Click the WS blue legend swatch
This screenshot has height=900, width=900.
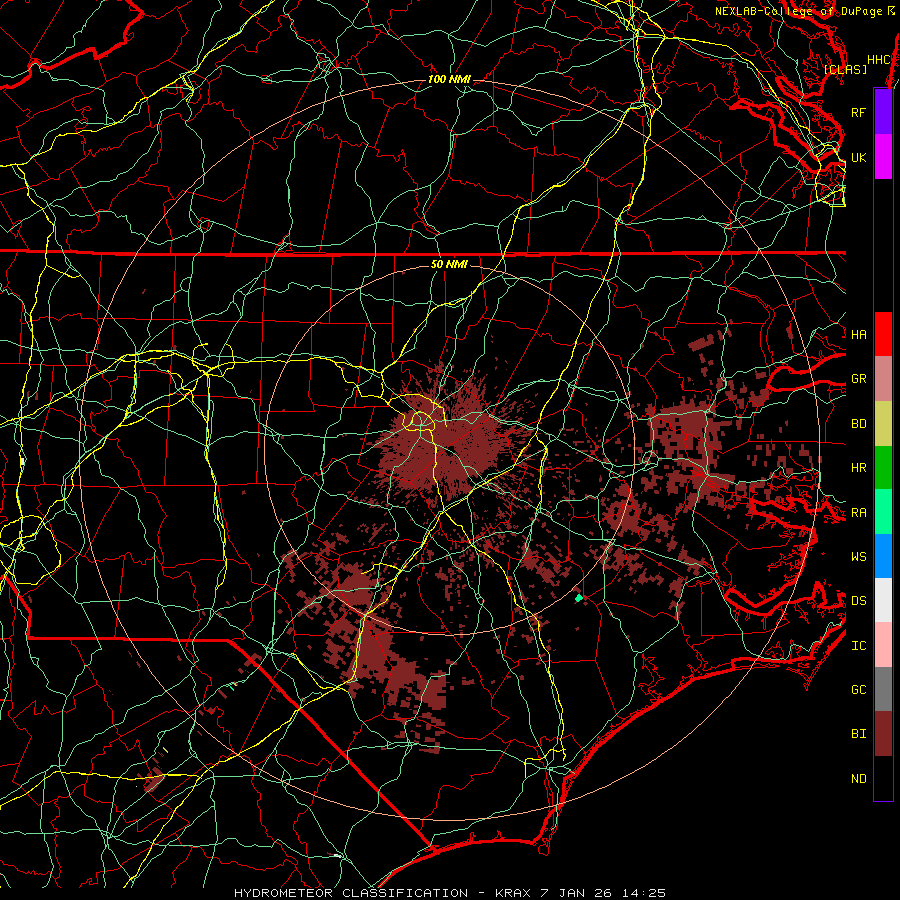click(x=883, y=556)
